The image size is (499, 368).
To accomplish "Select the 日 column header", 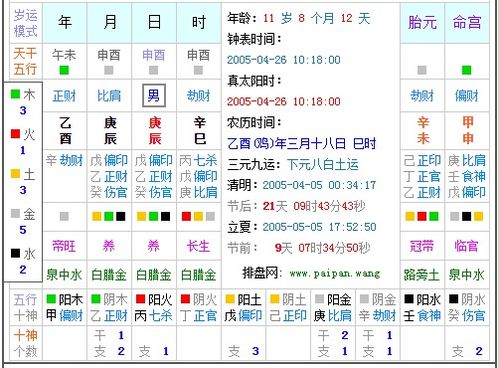I will coord(154,23).
